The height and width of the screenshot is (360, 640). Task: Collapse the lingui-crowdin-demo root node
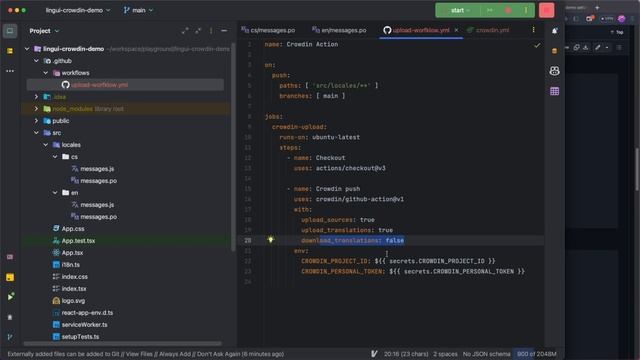pyautogui.click(x=27, y=49)
